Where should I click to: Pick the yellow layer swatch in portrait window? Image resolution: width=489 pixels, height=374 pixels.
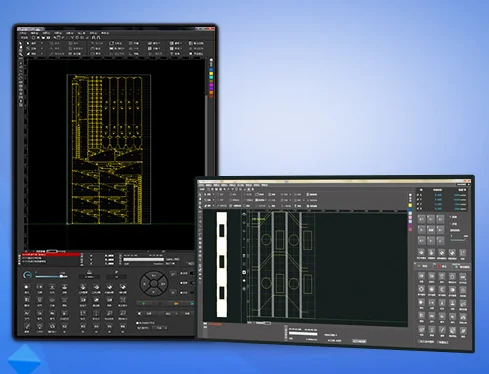coord(211,74)
